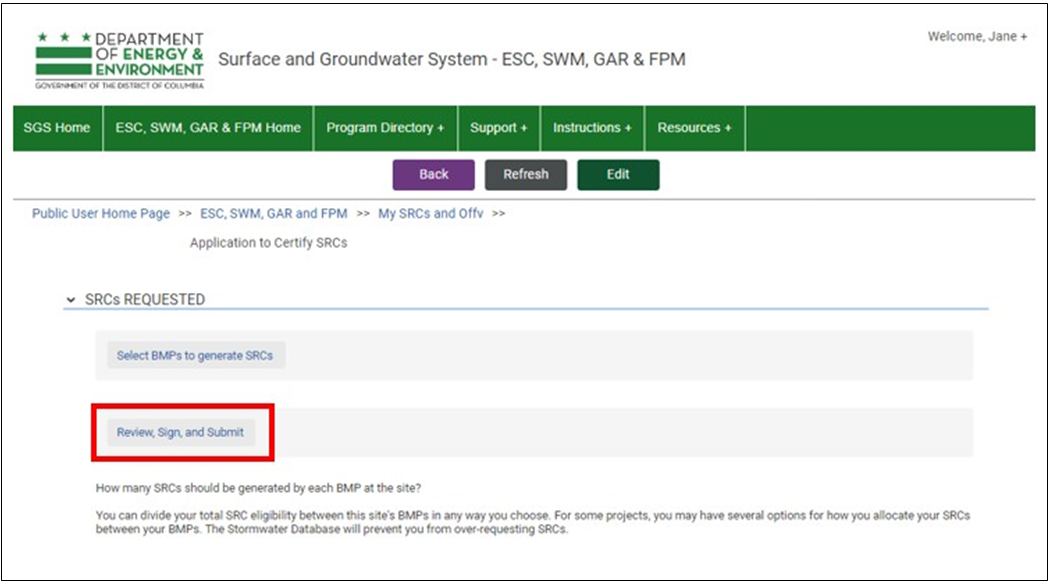Click the Surface and Groundwater System title
This screenshot has width=1052, height=584.
coord(451,59)
